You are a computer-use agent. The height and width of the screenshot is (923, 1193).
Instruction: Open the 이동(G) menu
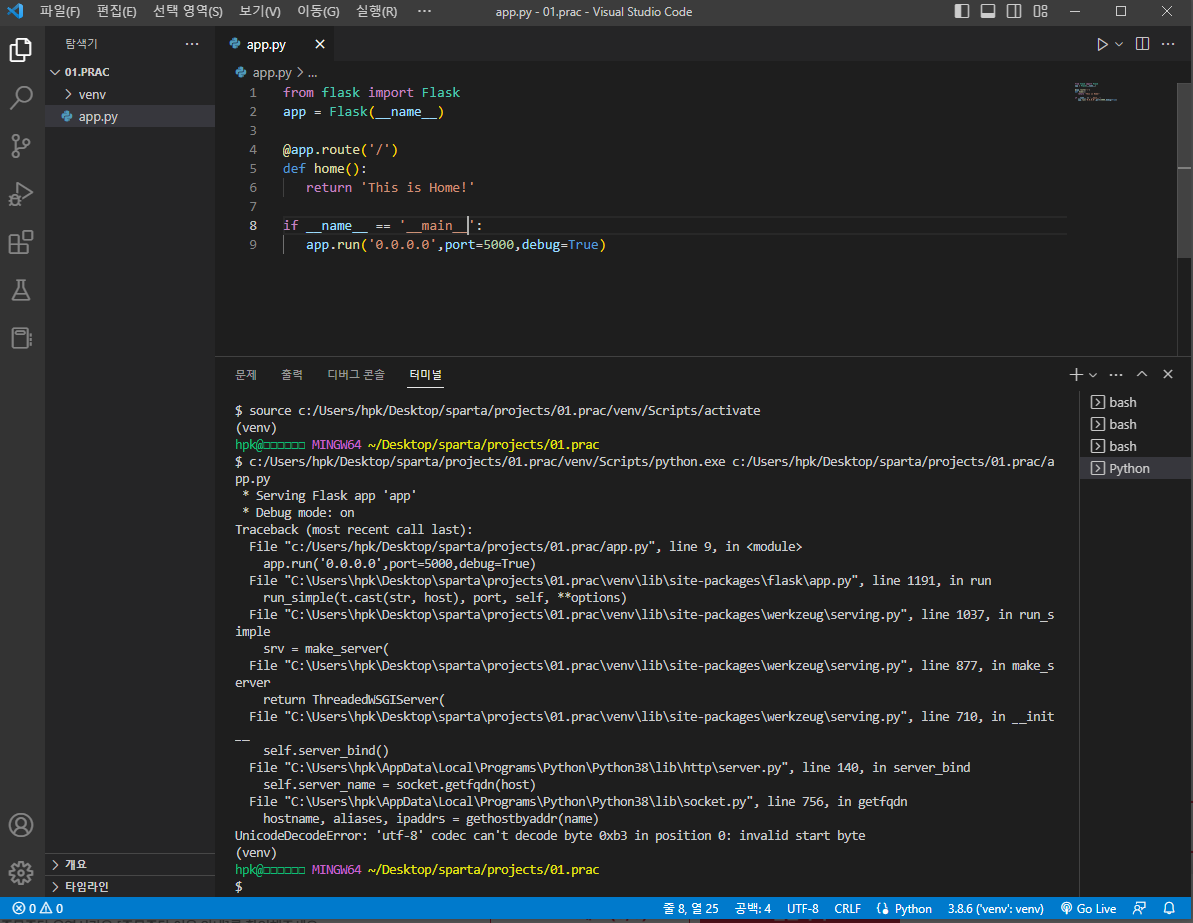[318, 11]
